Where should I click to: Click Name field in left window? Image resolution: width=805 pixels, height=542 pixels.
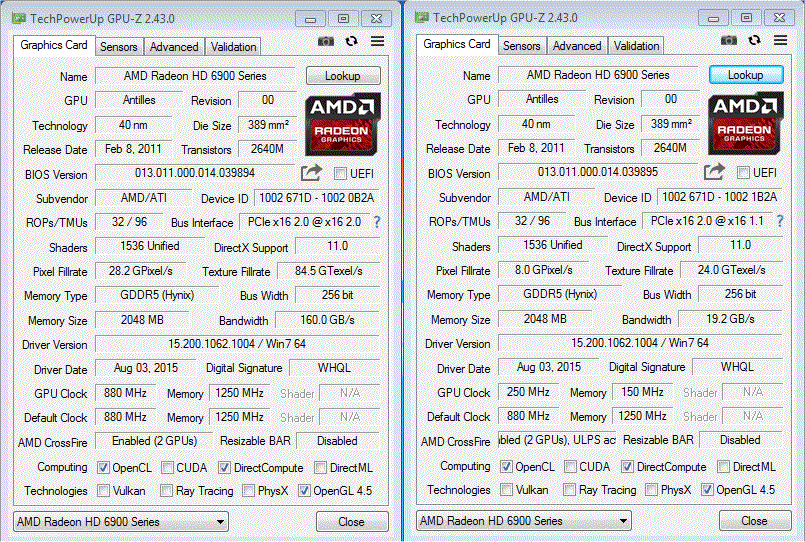tap(195, 76)
